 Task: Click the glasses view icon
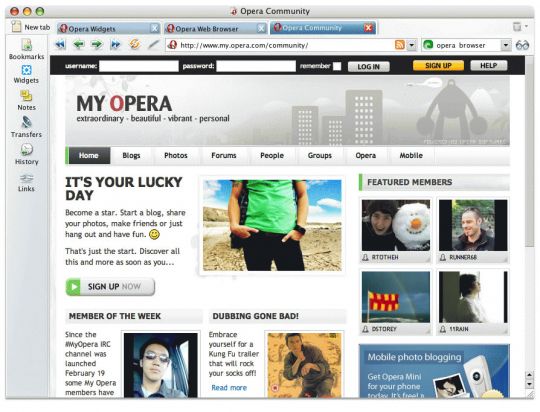[522, 45]
